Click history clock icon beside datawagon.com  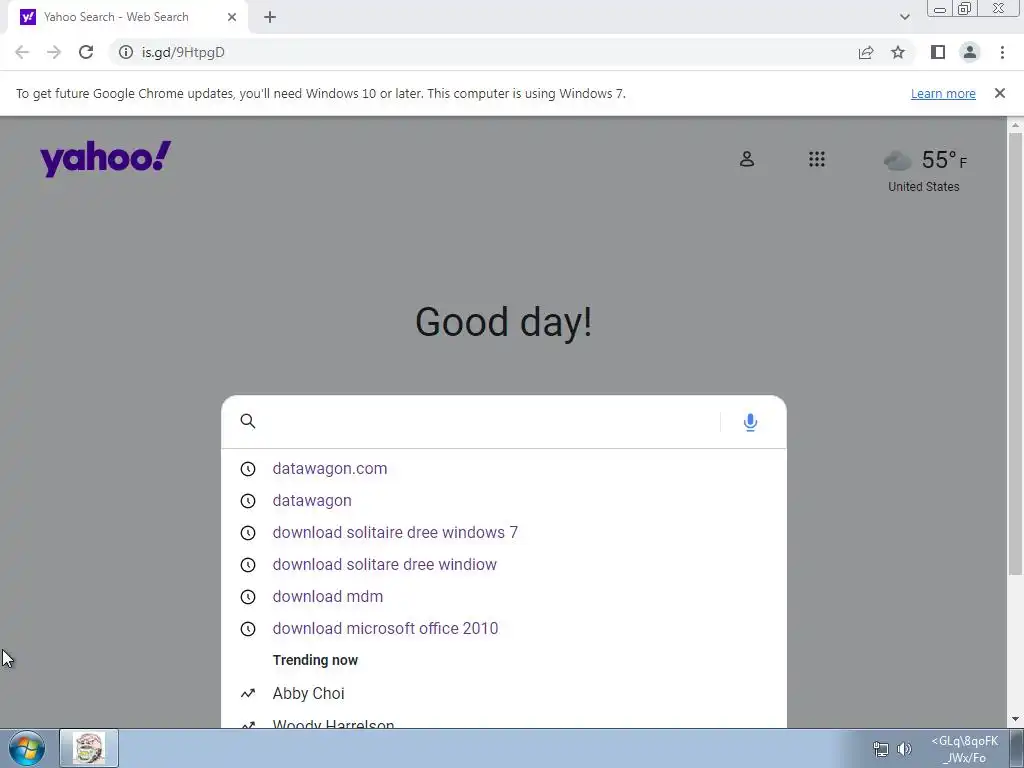[248, 469]
